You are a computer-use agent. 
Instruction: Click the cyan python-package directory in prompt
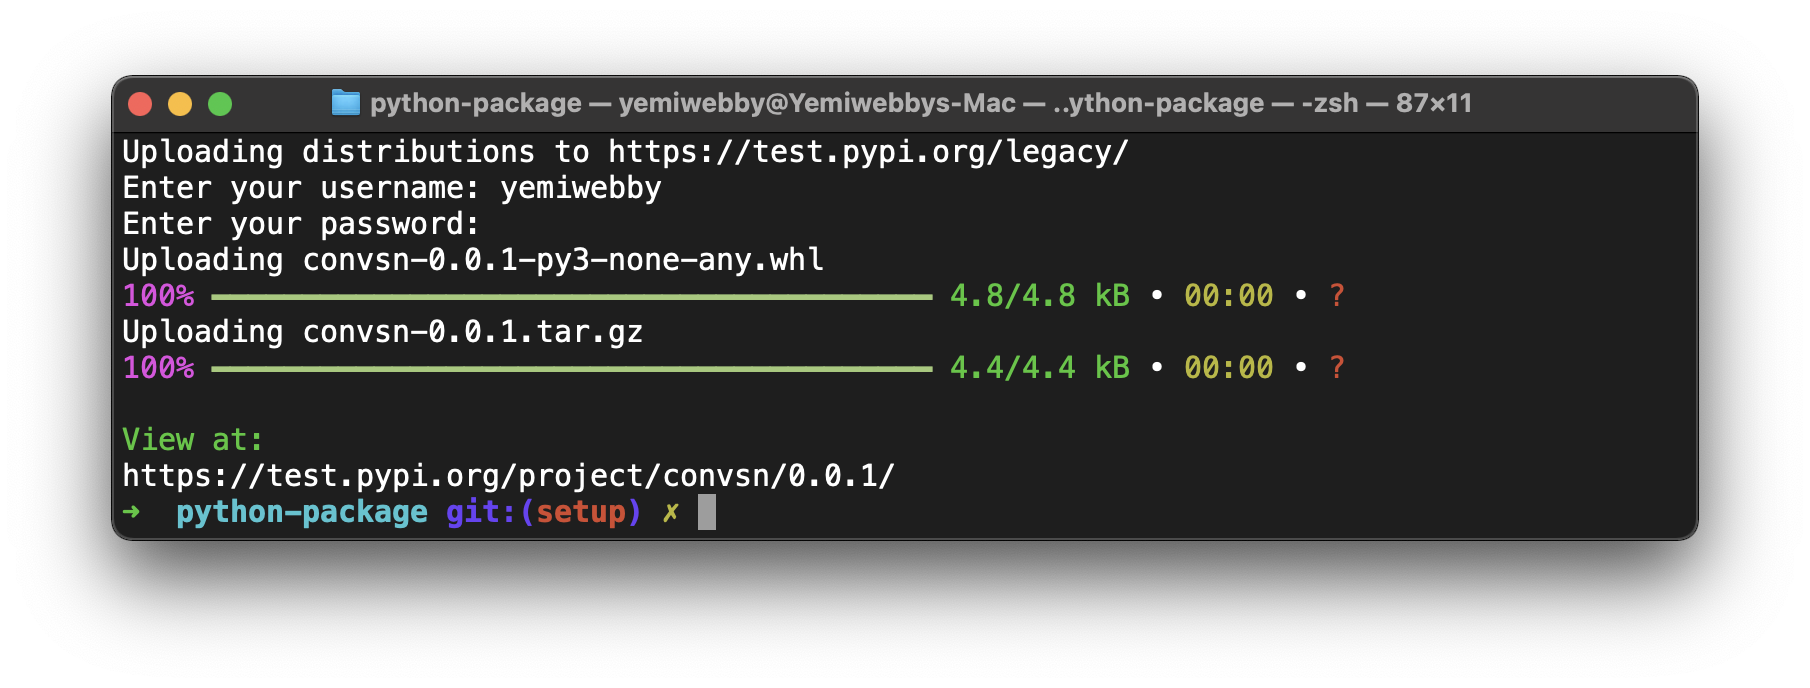pyautogui.click(x=302, y=512)
